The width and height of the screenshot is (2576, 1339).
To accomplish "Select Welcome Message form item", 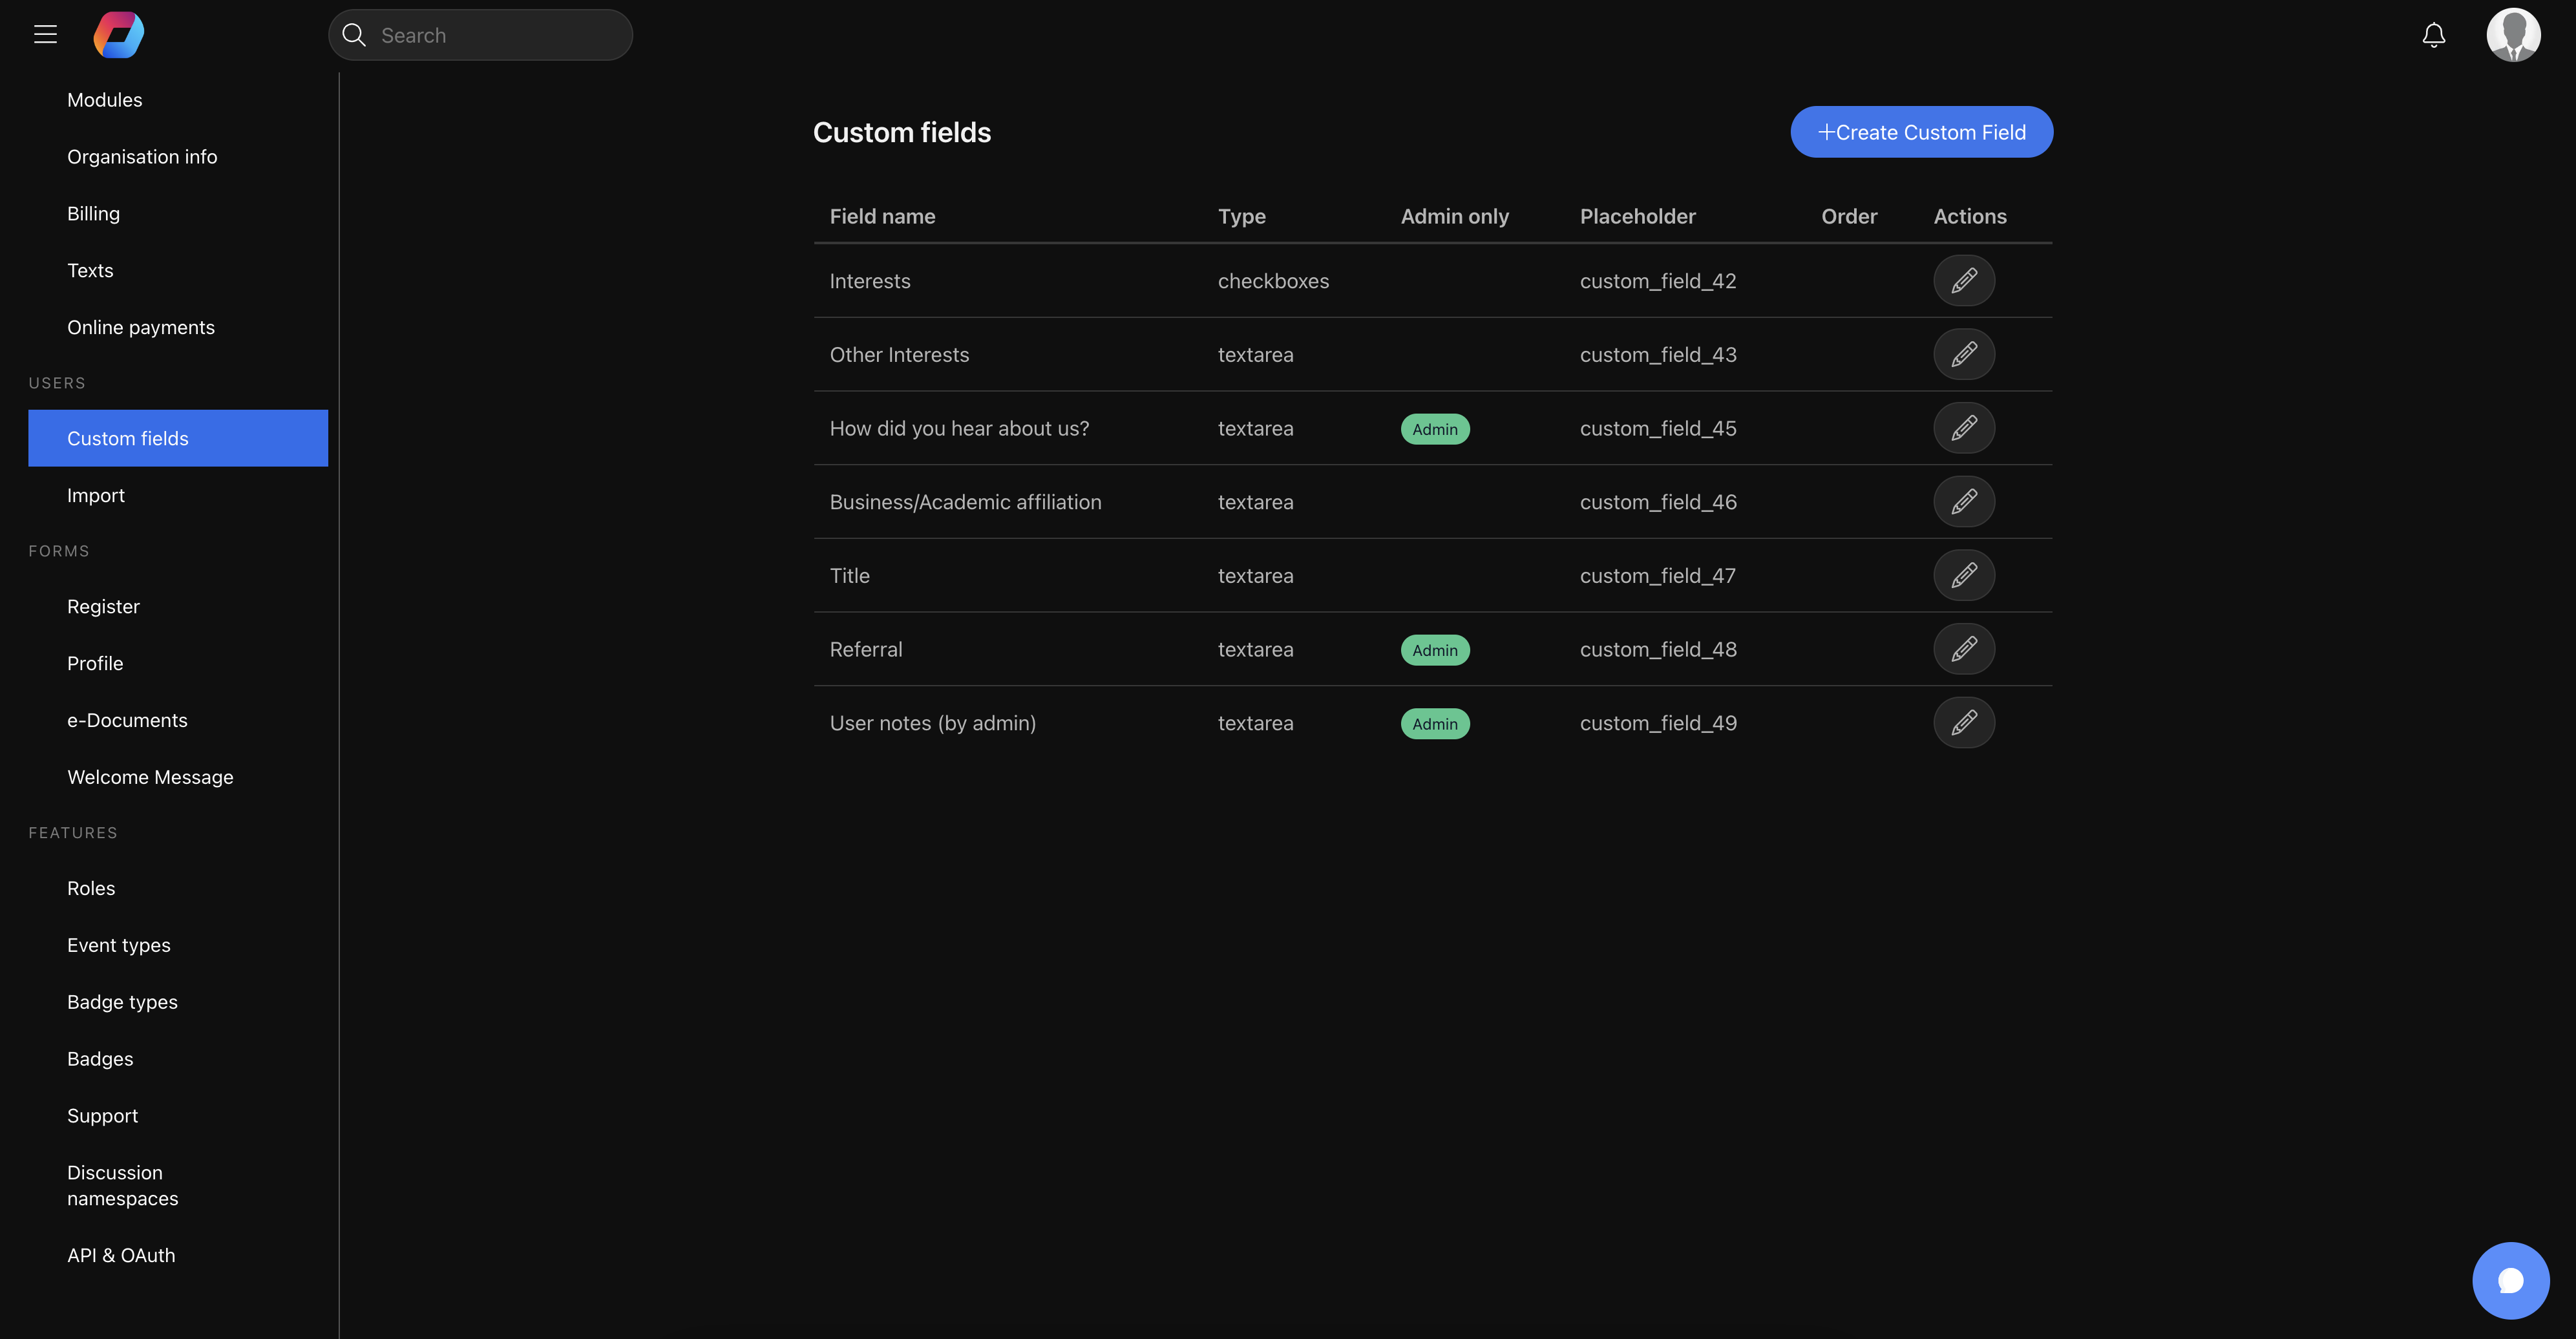I will point(150,777).
